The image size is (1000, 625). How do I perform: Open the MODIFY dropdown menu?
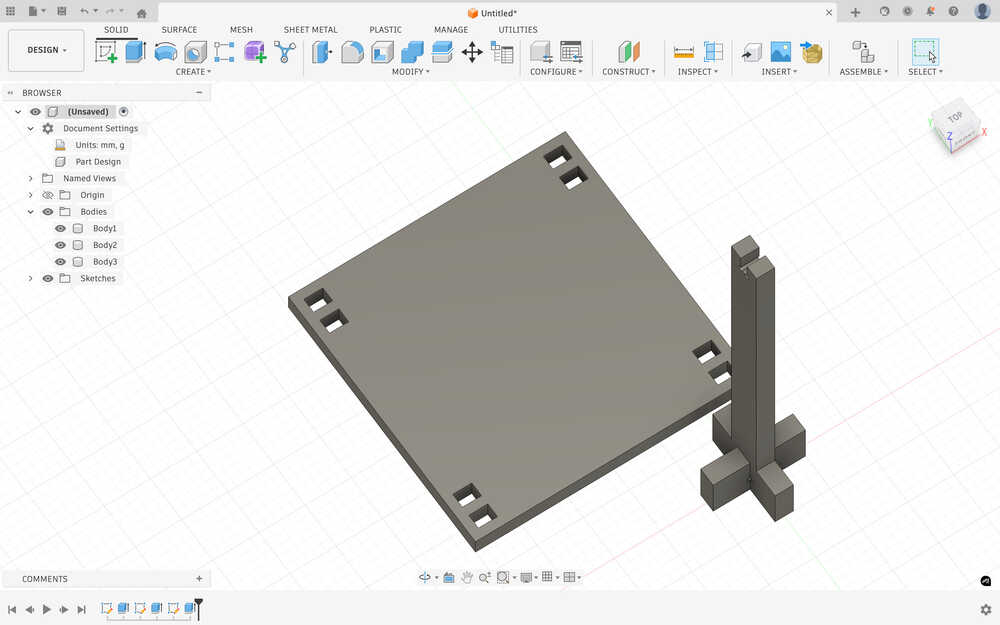pyautogui.click(x=411, y=71)
